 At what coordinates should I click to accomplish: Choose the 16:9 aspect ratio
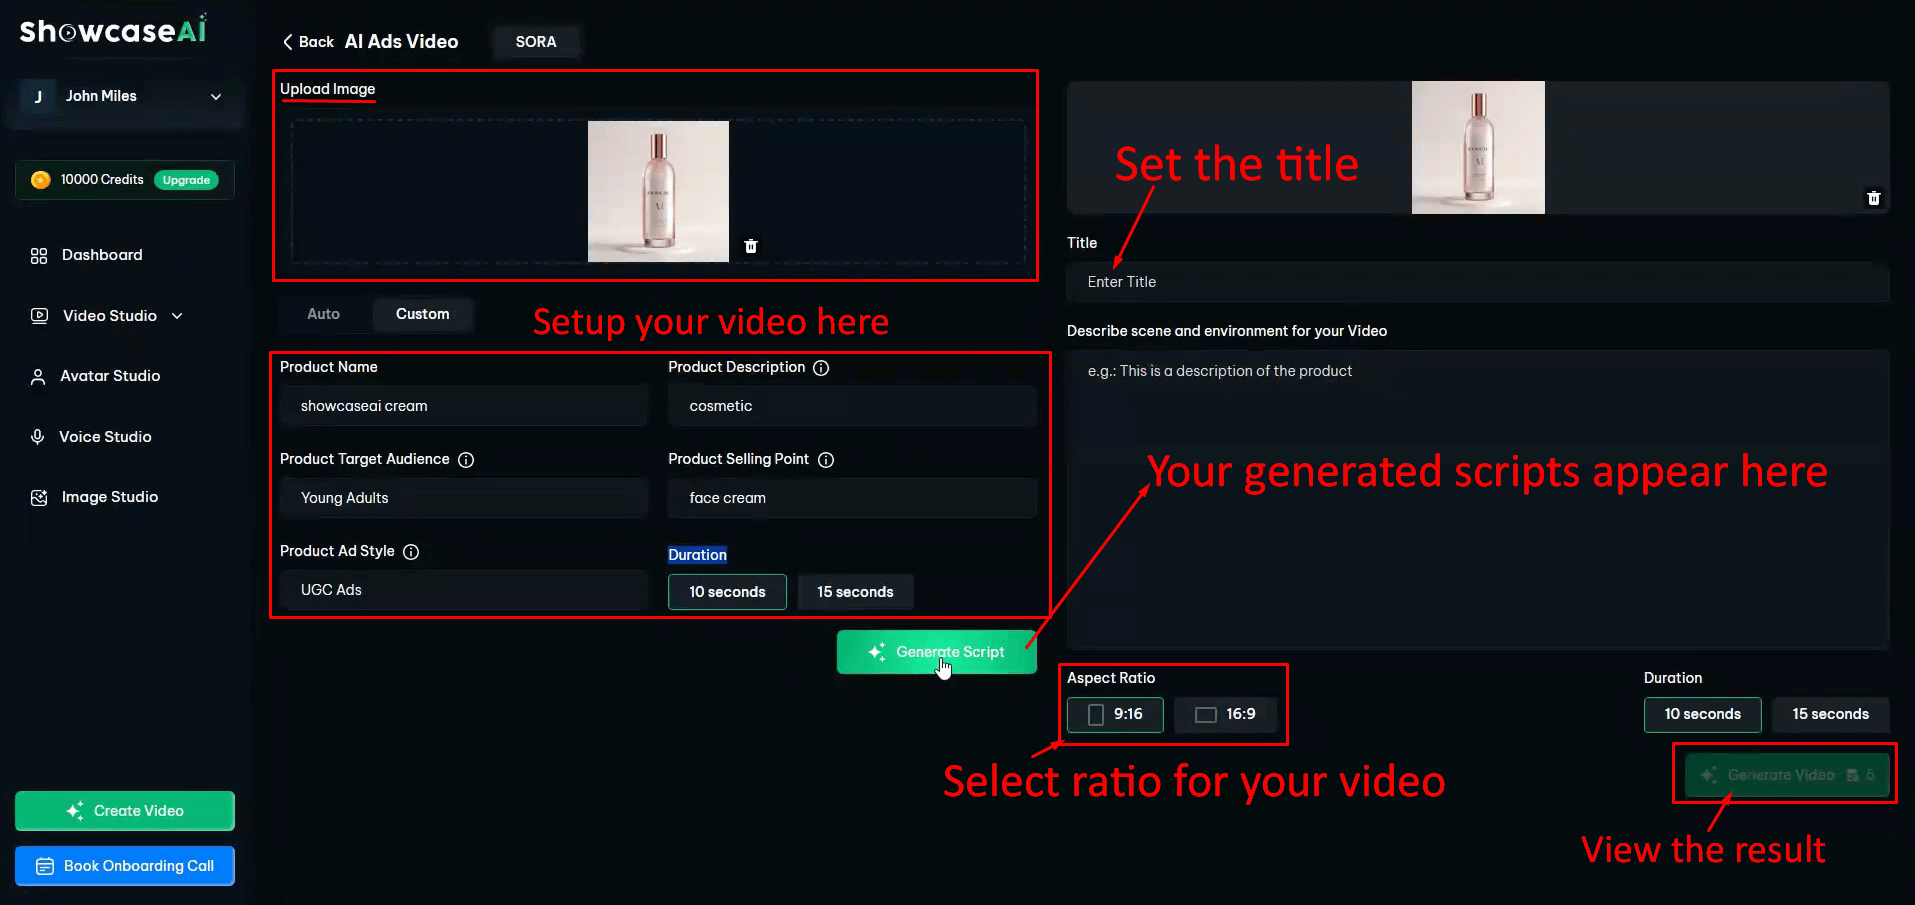pyautogui.click(x=1225, y=714)
